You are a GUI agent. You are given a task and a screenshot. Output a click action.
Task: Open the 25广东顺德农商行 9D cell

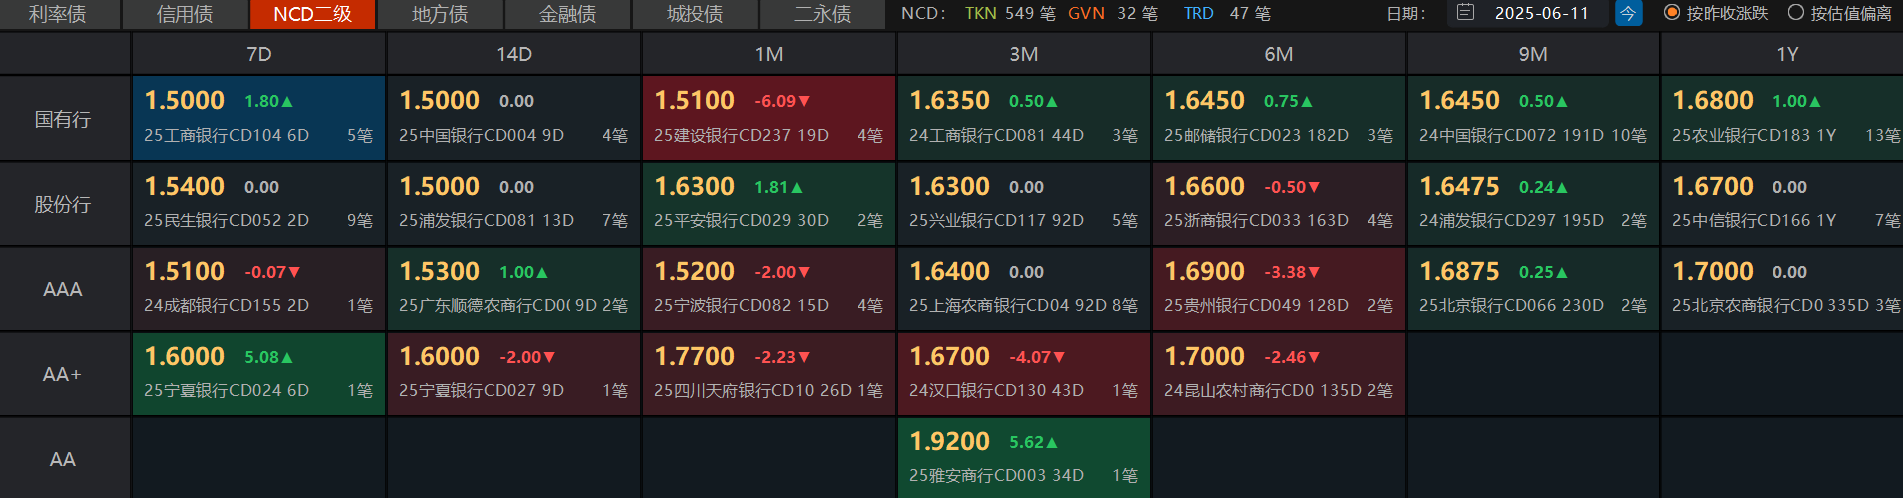coord(514,289)
